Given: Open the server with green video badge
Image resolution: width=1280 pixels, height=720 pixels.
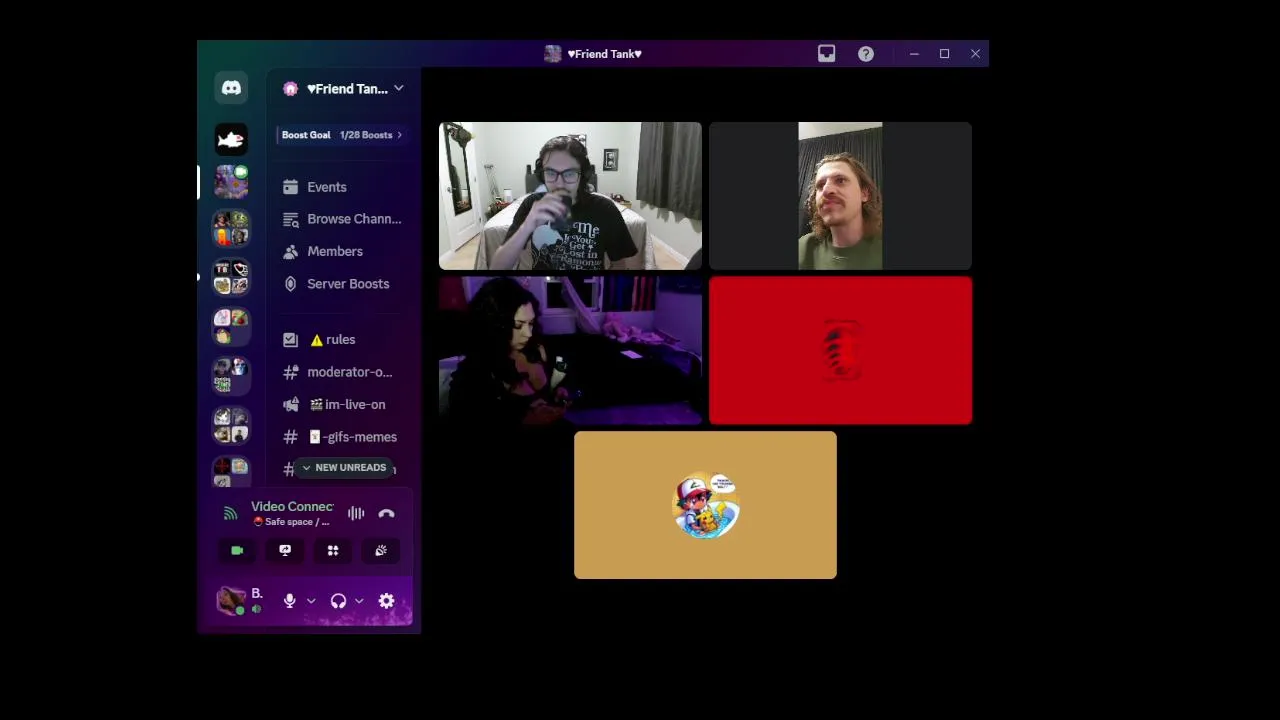Looking at the screenshot, I should click(x=231, y=182).
